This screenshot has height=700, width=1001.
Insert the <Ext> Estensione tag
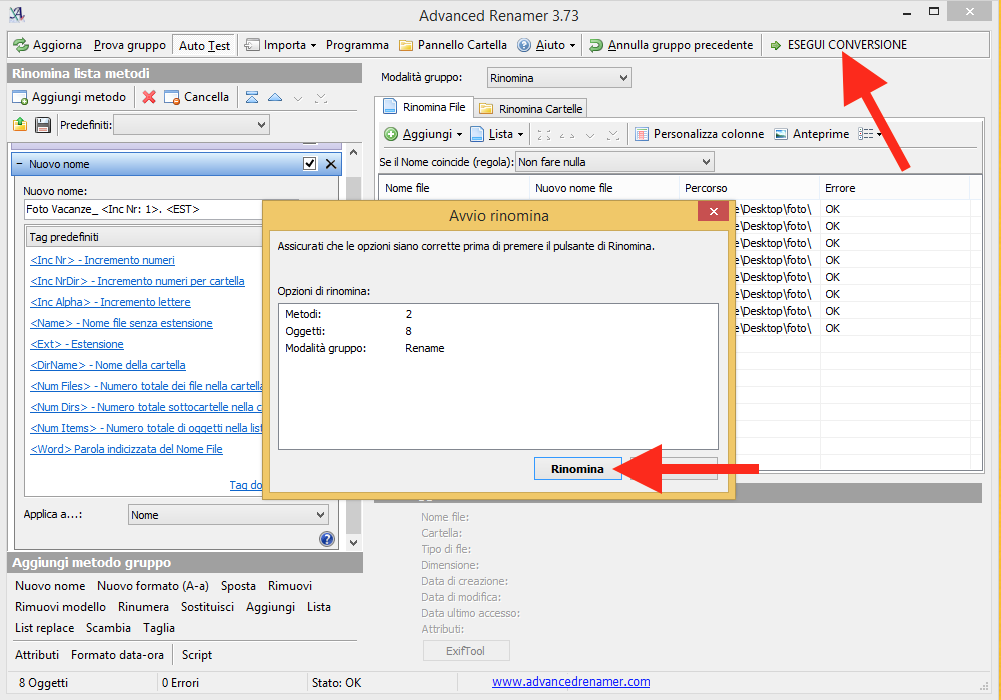tap(77, 345)
